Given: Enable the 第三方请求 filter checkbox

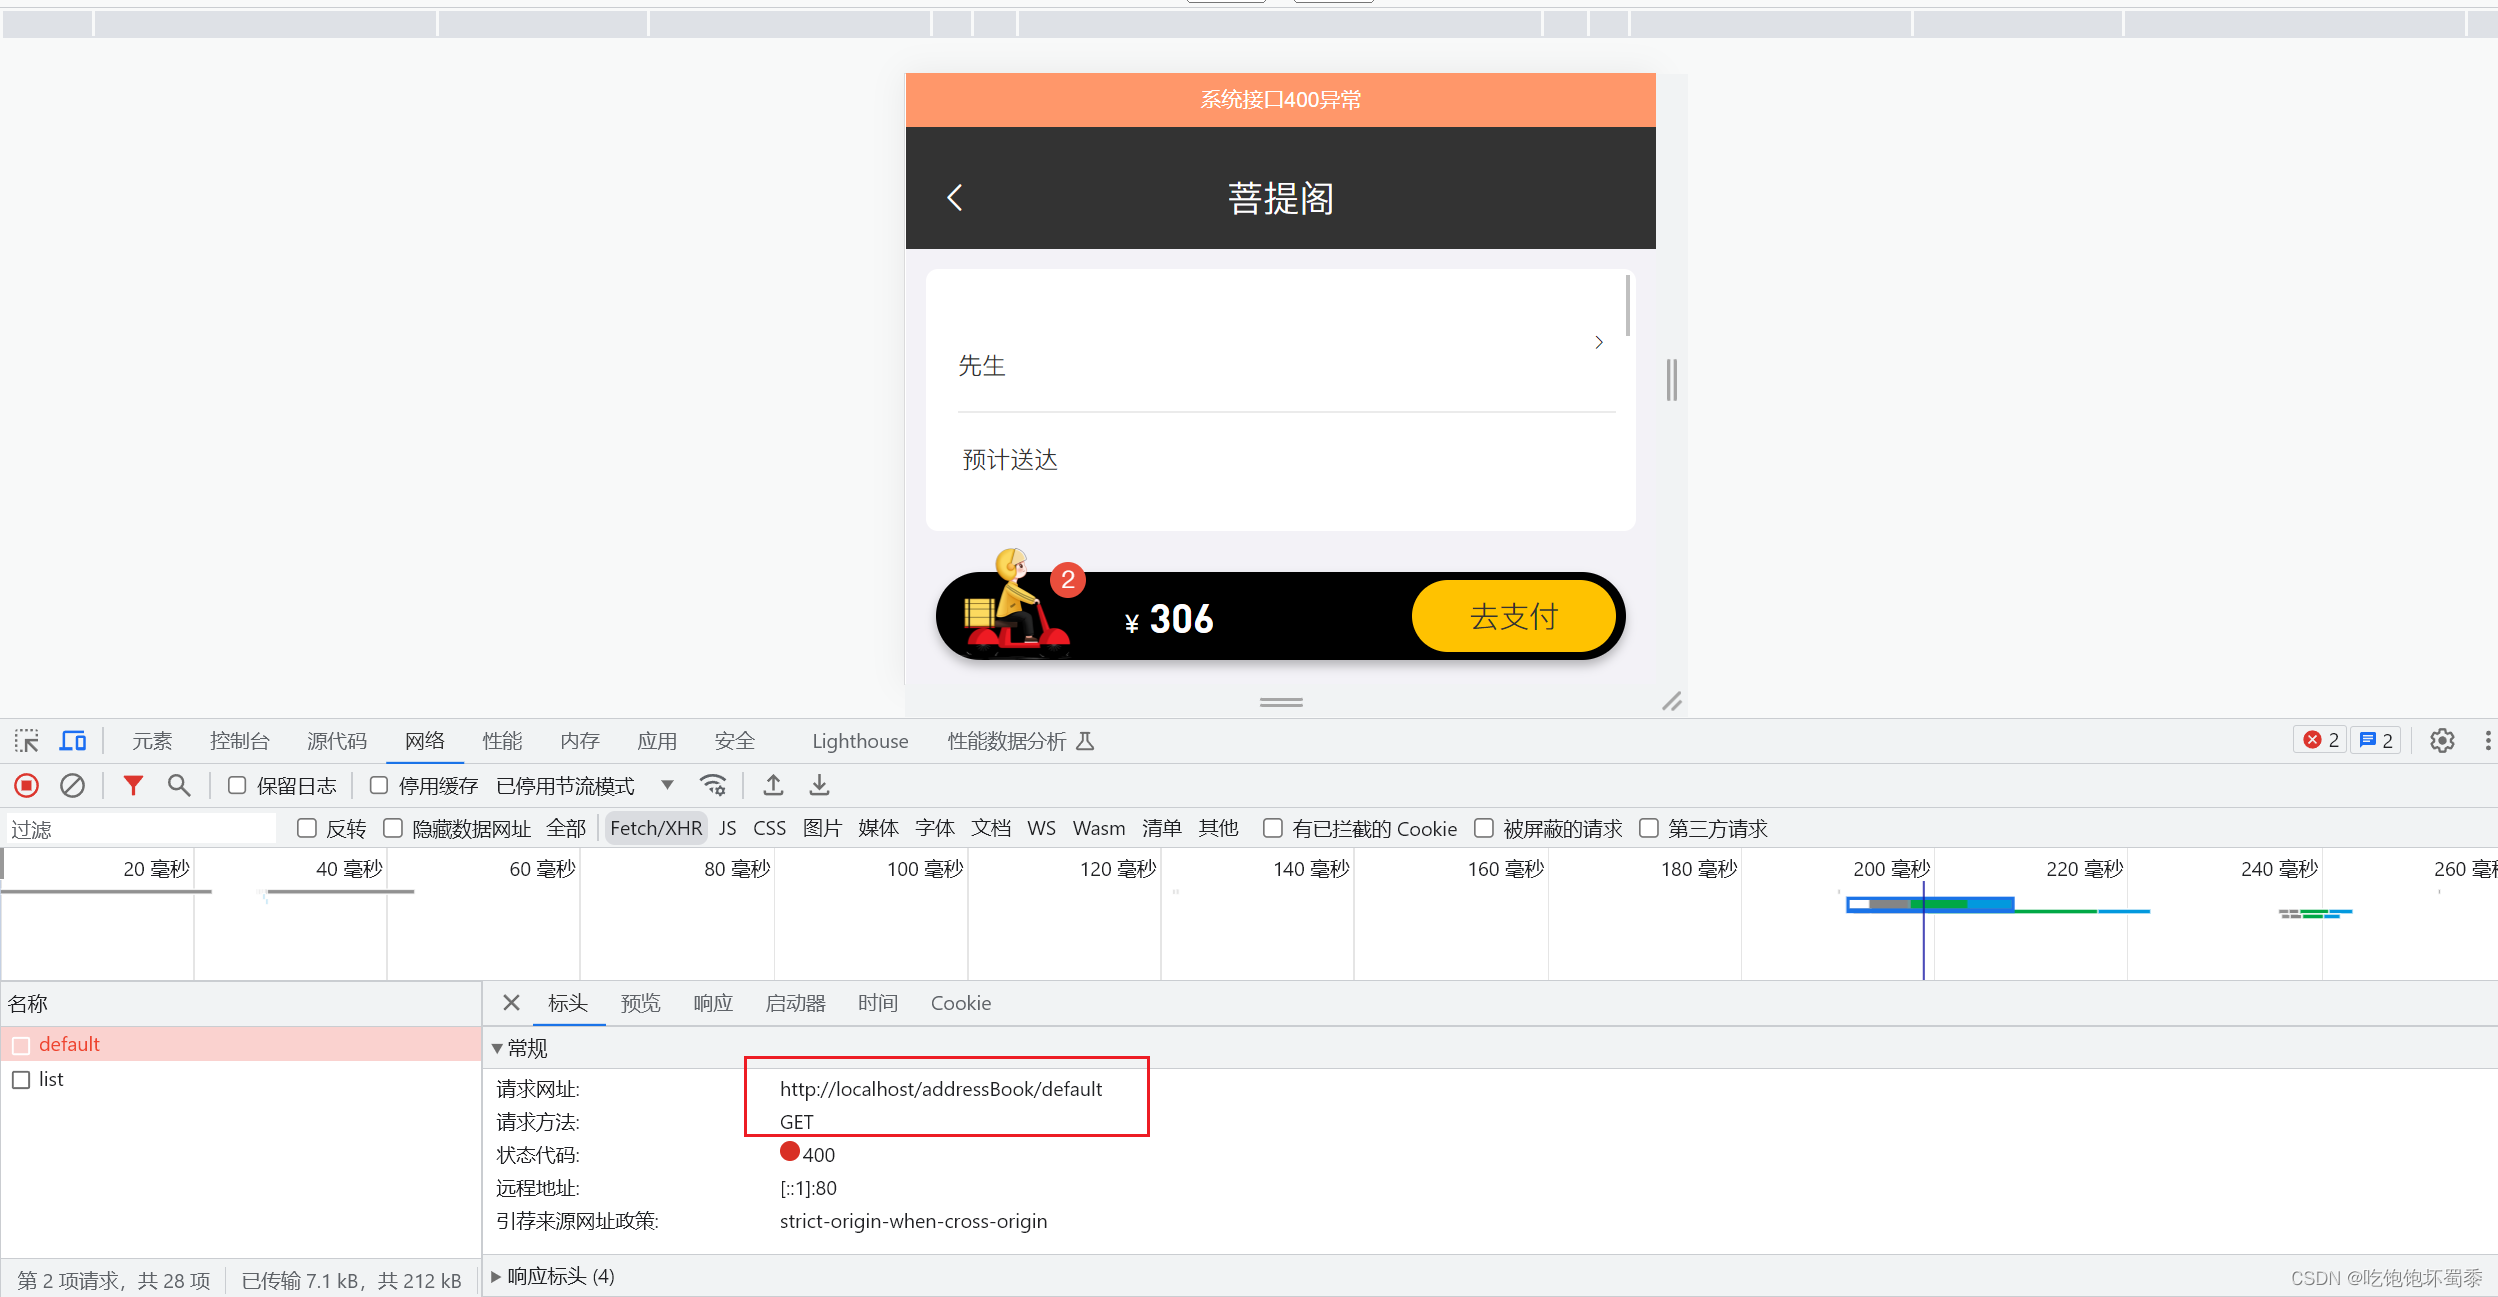Looking at the screenshot, I should coord(1649,828).
